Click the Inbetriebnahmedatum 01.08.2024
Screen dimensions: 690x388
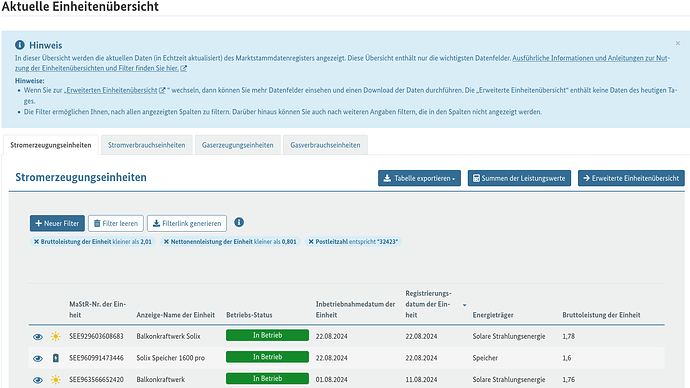tap(331, 379)
